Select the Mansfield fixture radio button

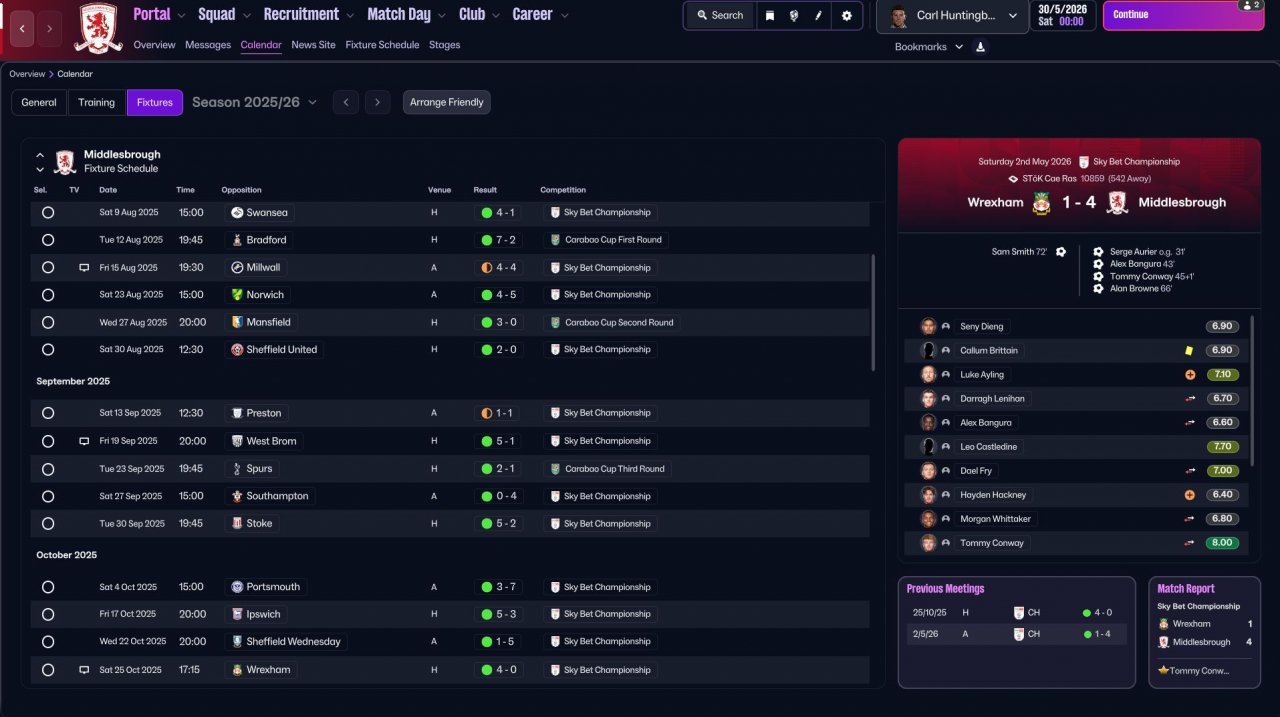(48, 323)
